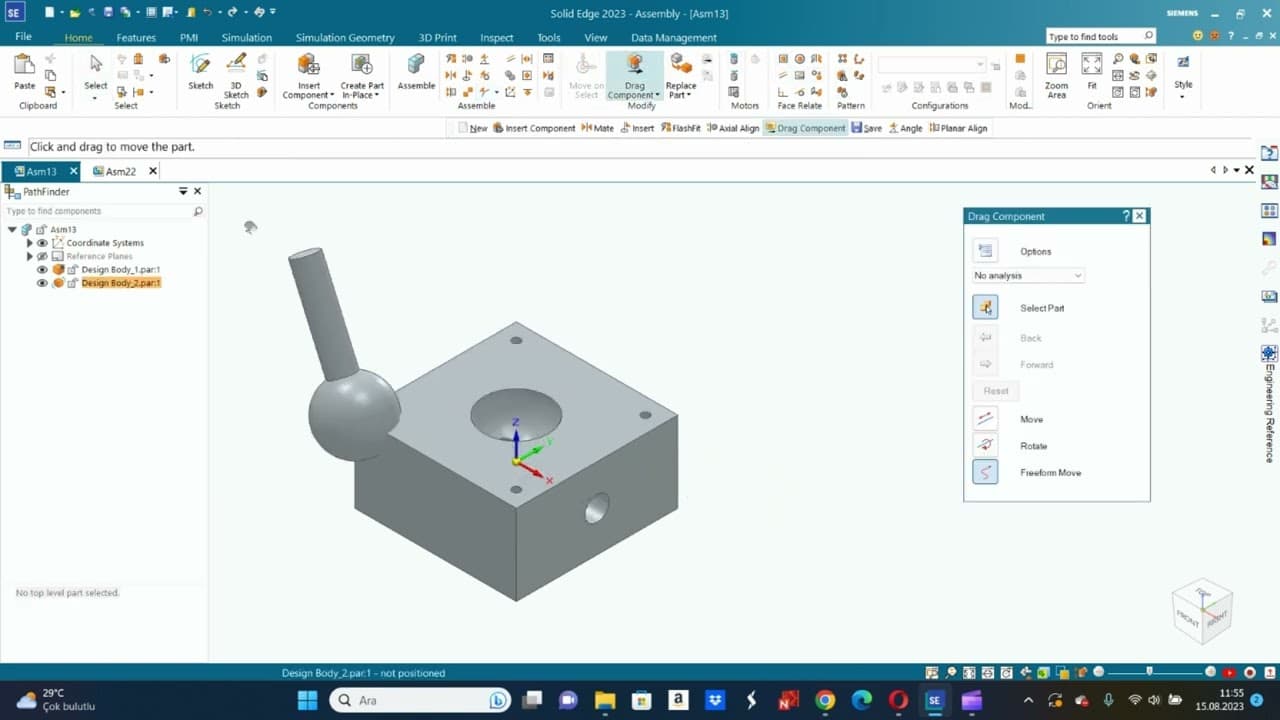Collapse the Asm13 root node
The image size is (1280, 720).
pos(12,229)
